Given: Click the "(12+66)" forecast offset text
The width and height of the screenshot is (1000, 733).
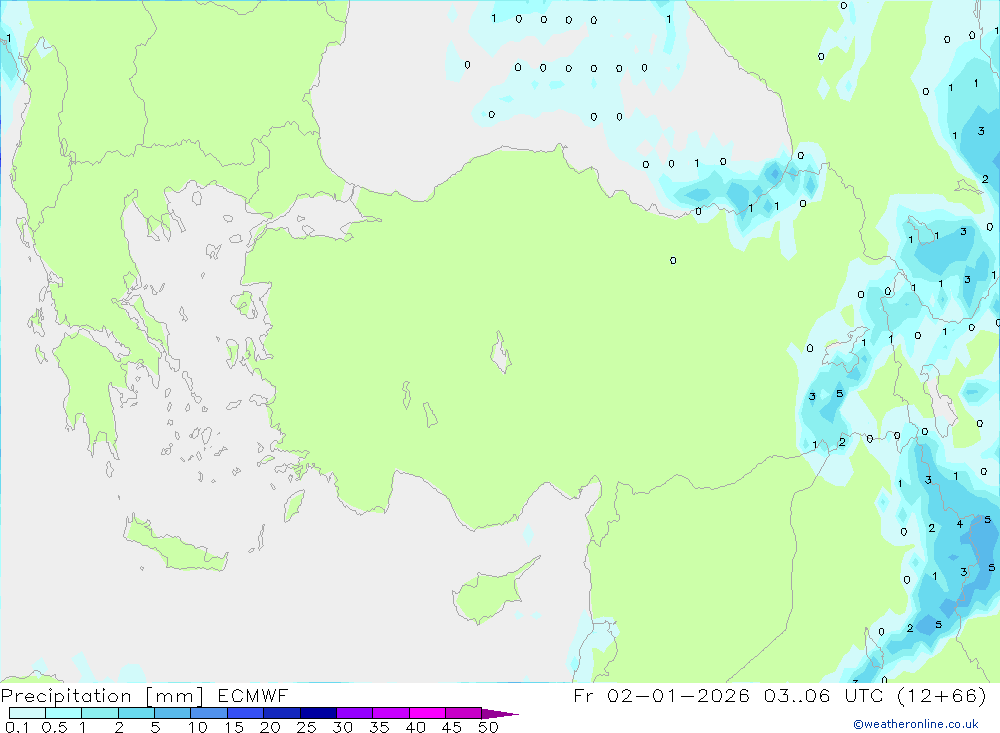Looking at the screenshot, I should coord(941,695).
